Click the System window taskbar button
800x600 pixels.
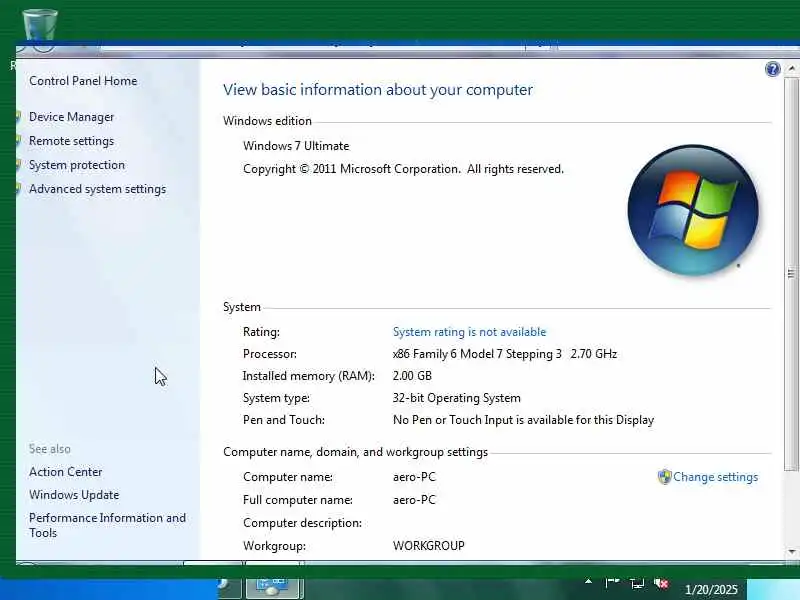pos(274,588)
